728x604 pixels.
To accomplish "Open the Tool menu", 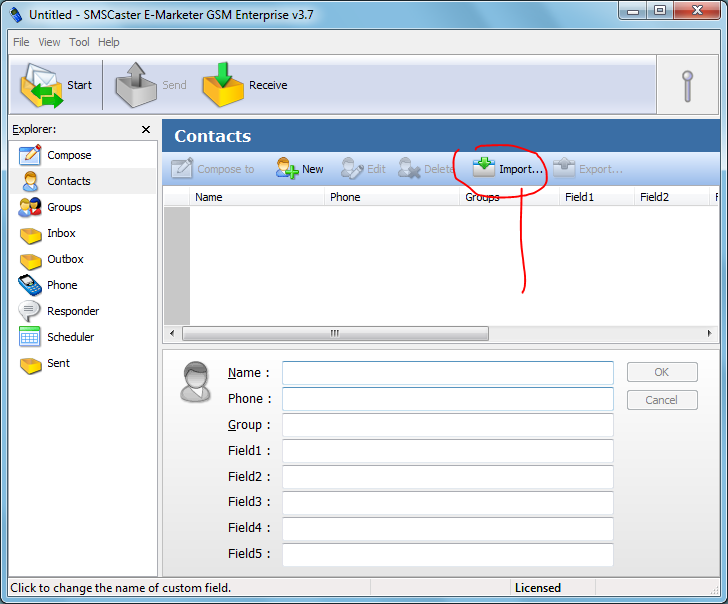I will 79,42.
